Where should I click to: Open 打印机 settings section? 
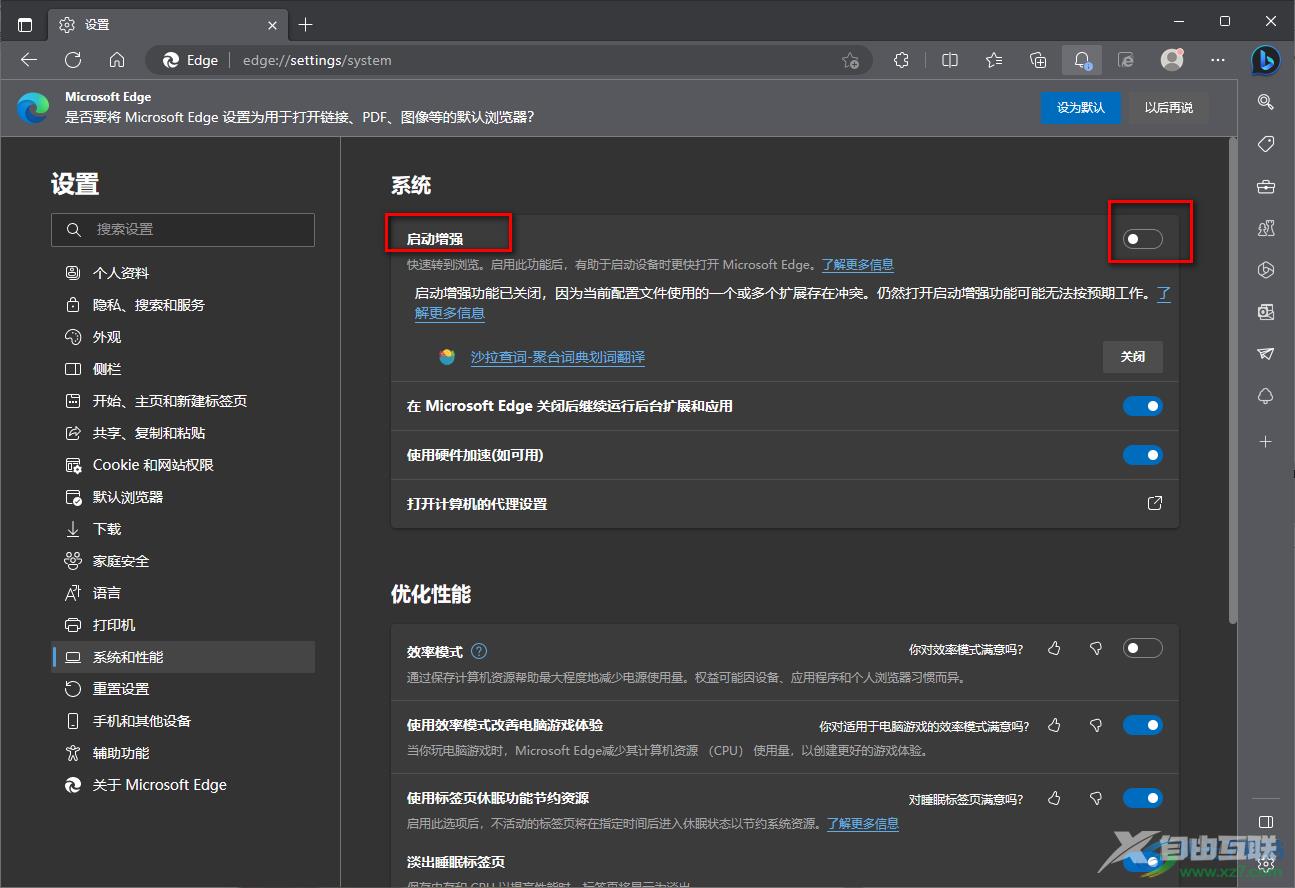click(x=183, y=625)
